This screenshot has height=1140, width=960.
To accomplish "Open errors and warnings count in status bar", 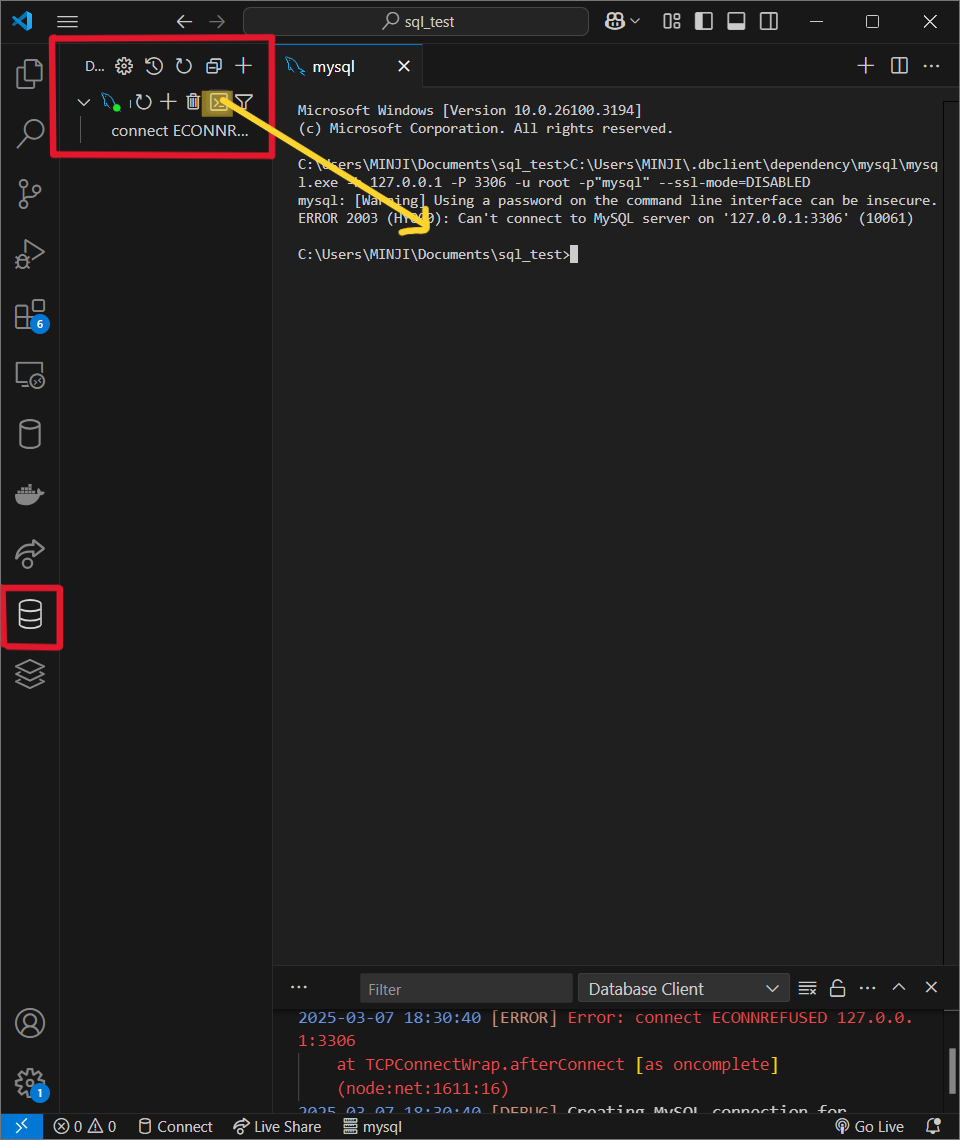I will pos(85,1126).
